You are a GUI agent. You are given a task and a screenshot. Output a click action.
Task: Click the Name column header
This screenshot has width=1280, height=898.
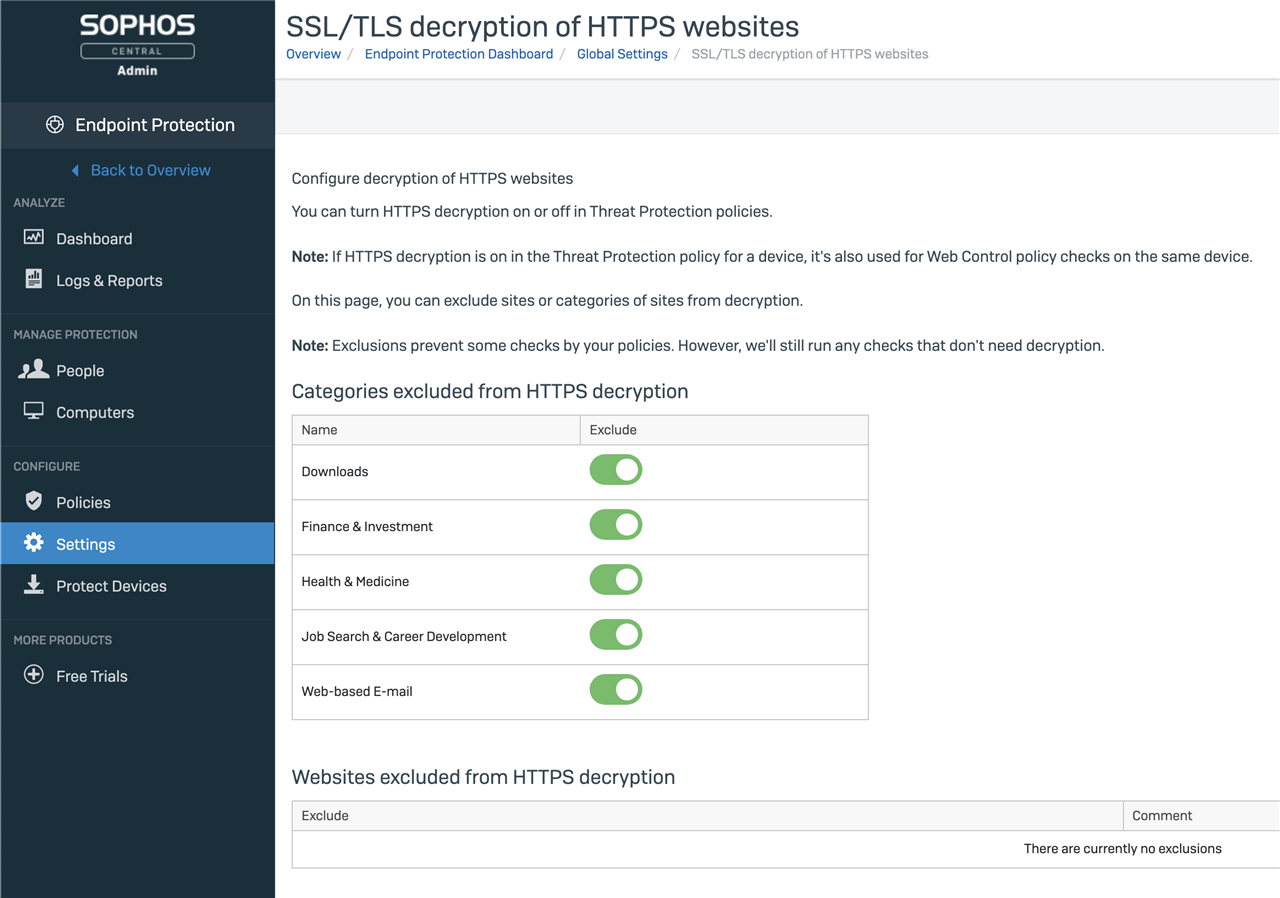pos(436,430)
